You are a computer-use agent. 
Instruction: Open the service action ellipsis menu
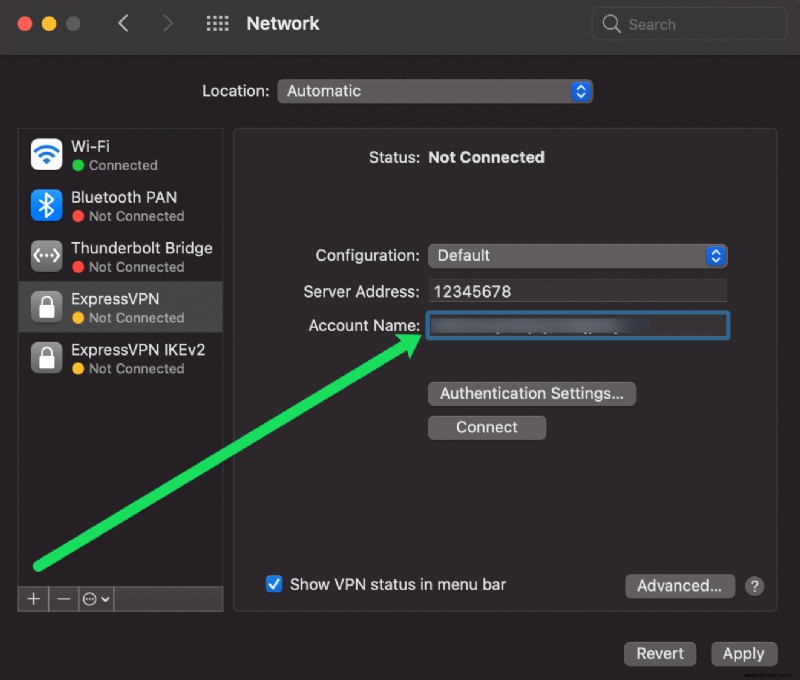pos(96,599)
